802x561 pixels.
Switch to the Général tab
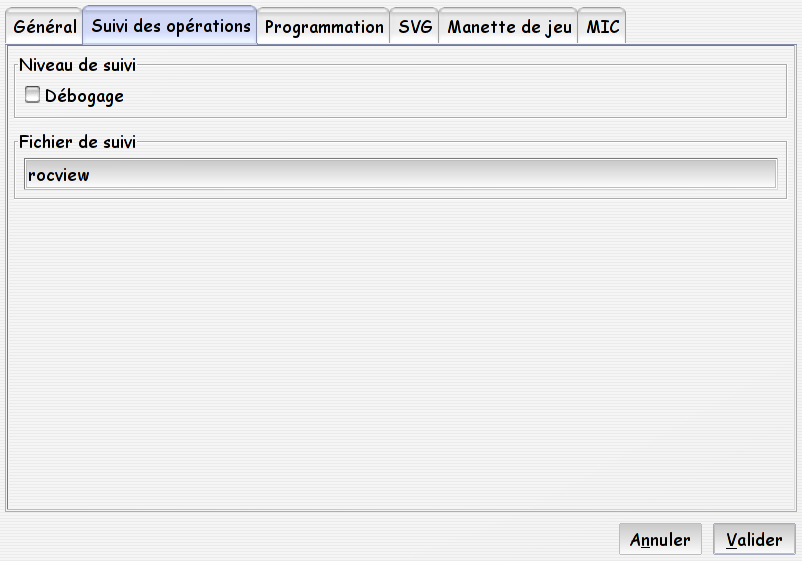[x=44, y=26]
